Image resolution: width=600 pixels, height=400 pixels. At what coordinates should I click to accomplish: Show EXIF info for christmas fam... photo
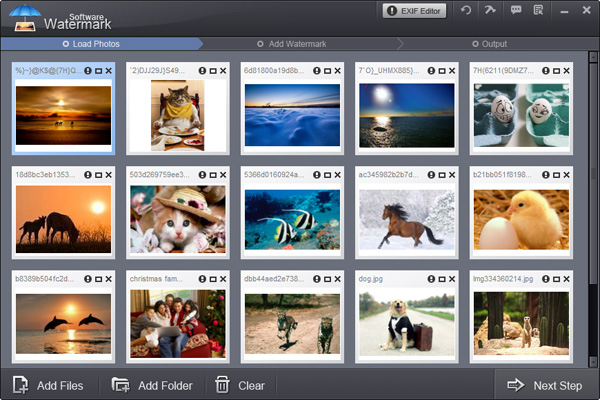click(x=202, y=279)
